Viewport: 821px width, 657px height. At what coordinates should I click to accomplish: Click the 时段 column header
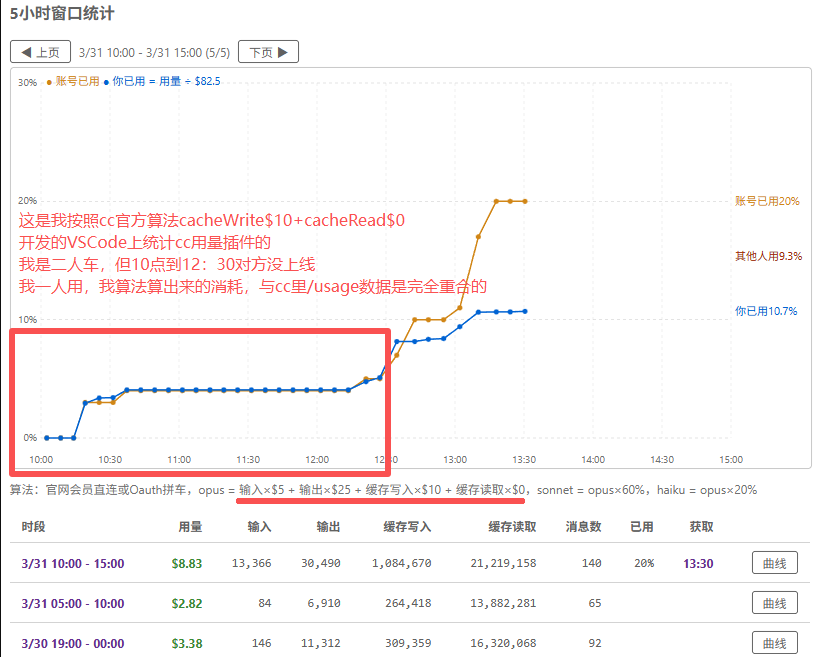(x=33, y=527)
